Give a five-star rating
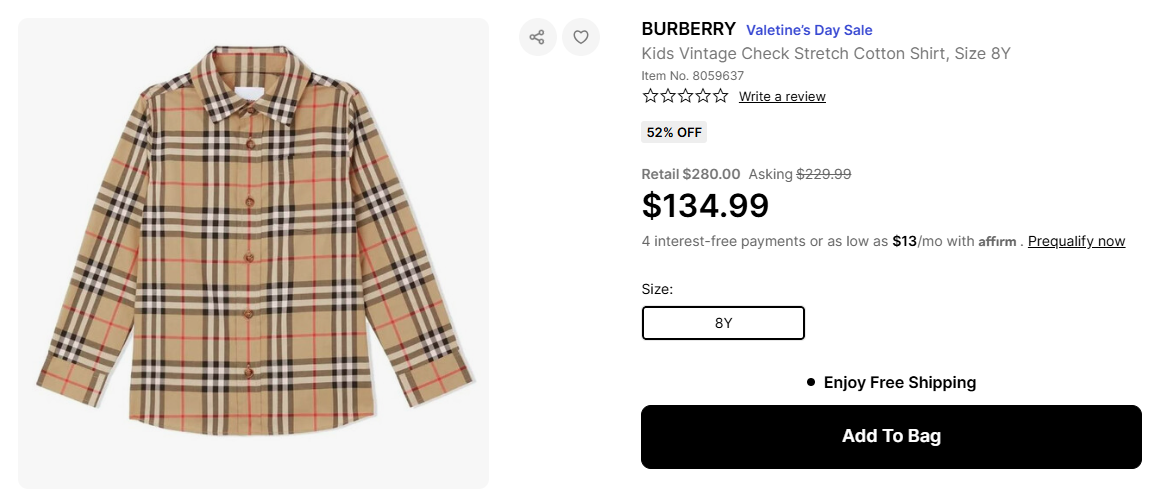The width and height of the screenshot is (1157, 501). (x=720, y=96)
